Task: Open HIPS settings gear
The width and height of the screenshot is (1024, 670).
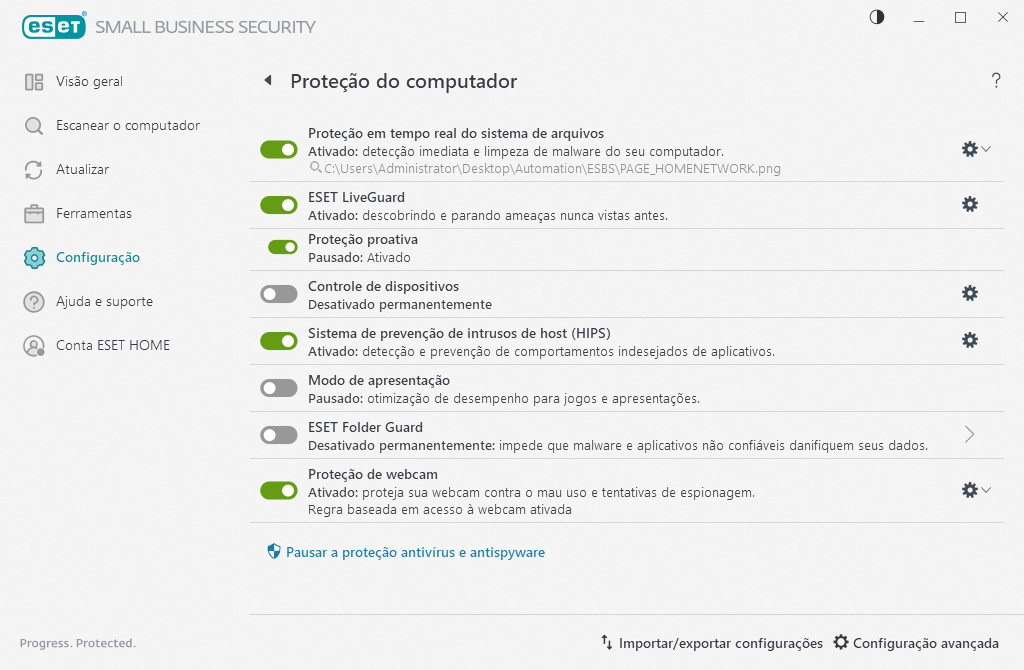Action: 969,340
